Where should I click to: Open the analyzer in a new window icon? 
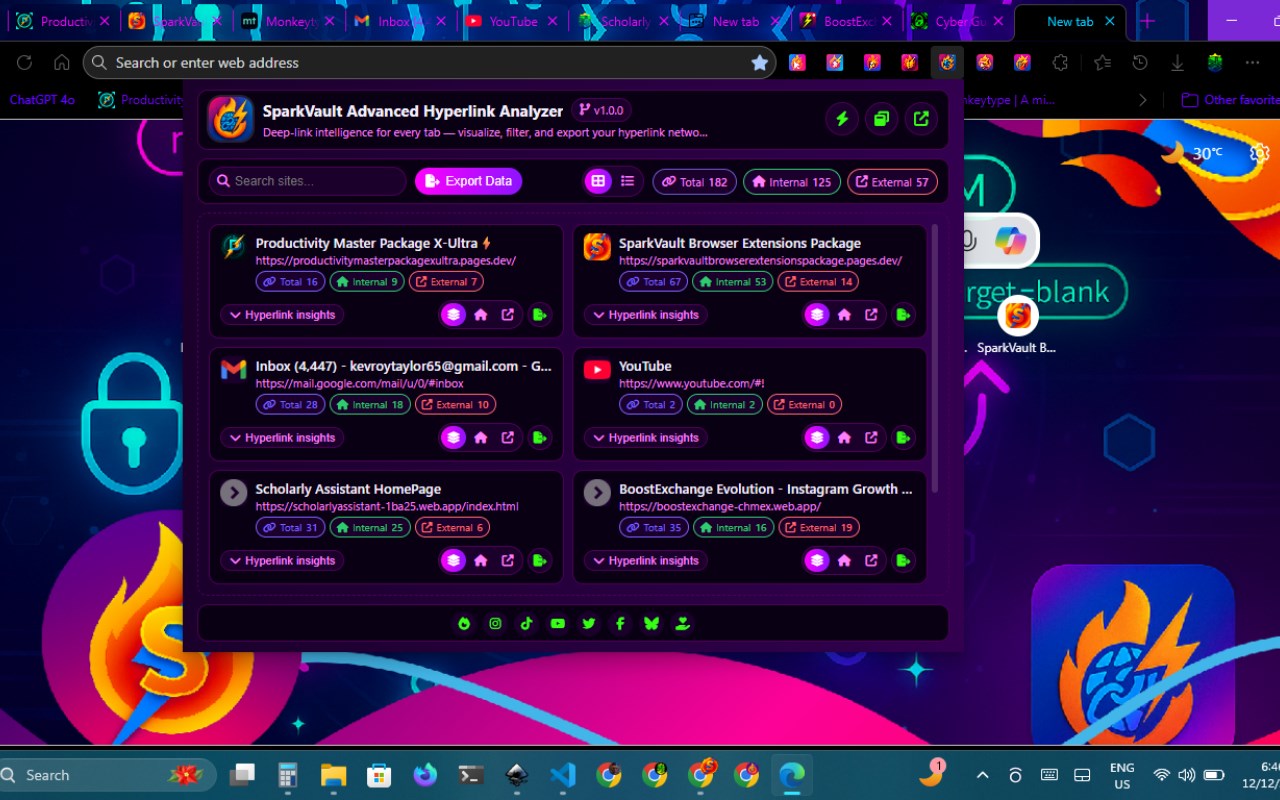[x=921, y=119]
